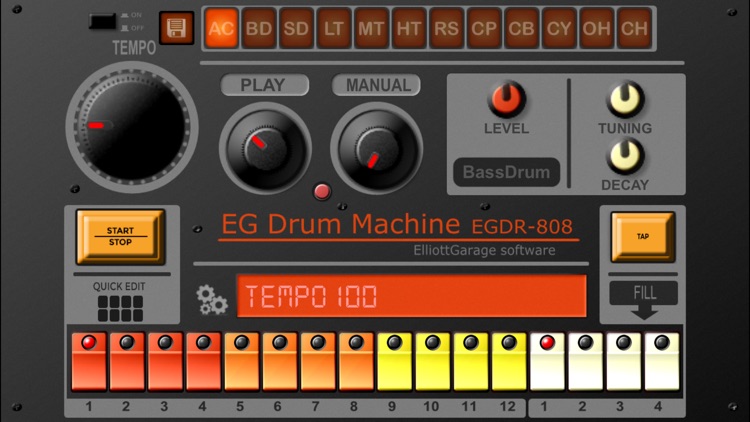The image size is (750, 422).
Task: Toggle orange step pad 8
Action: tap(356, 362)
